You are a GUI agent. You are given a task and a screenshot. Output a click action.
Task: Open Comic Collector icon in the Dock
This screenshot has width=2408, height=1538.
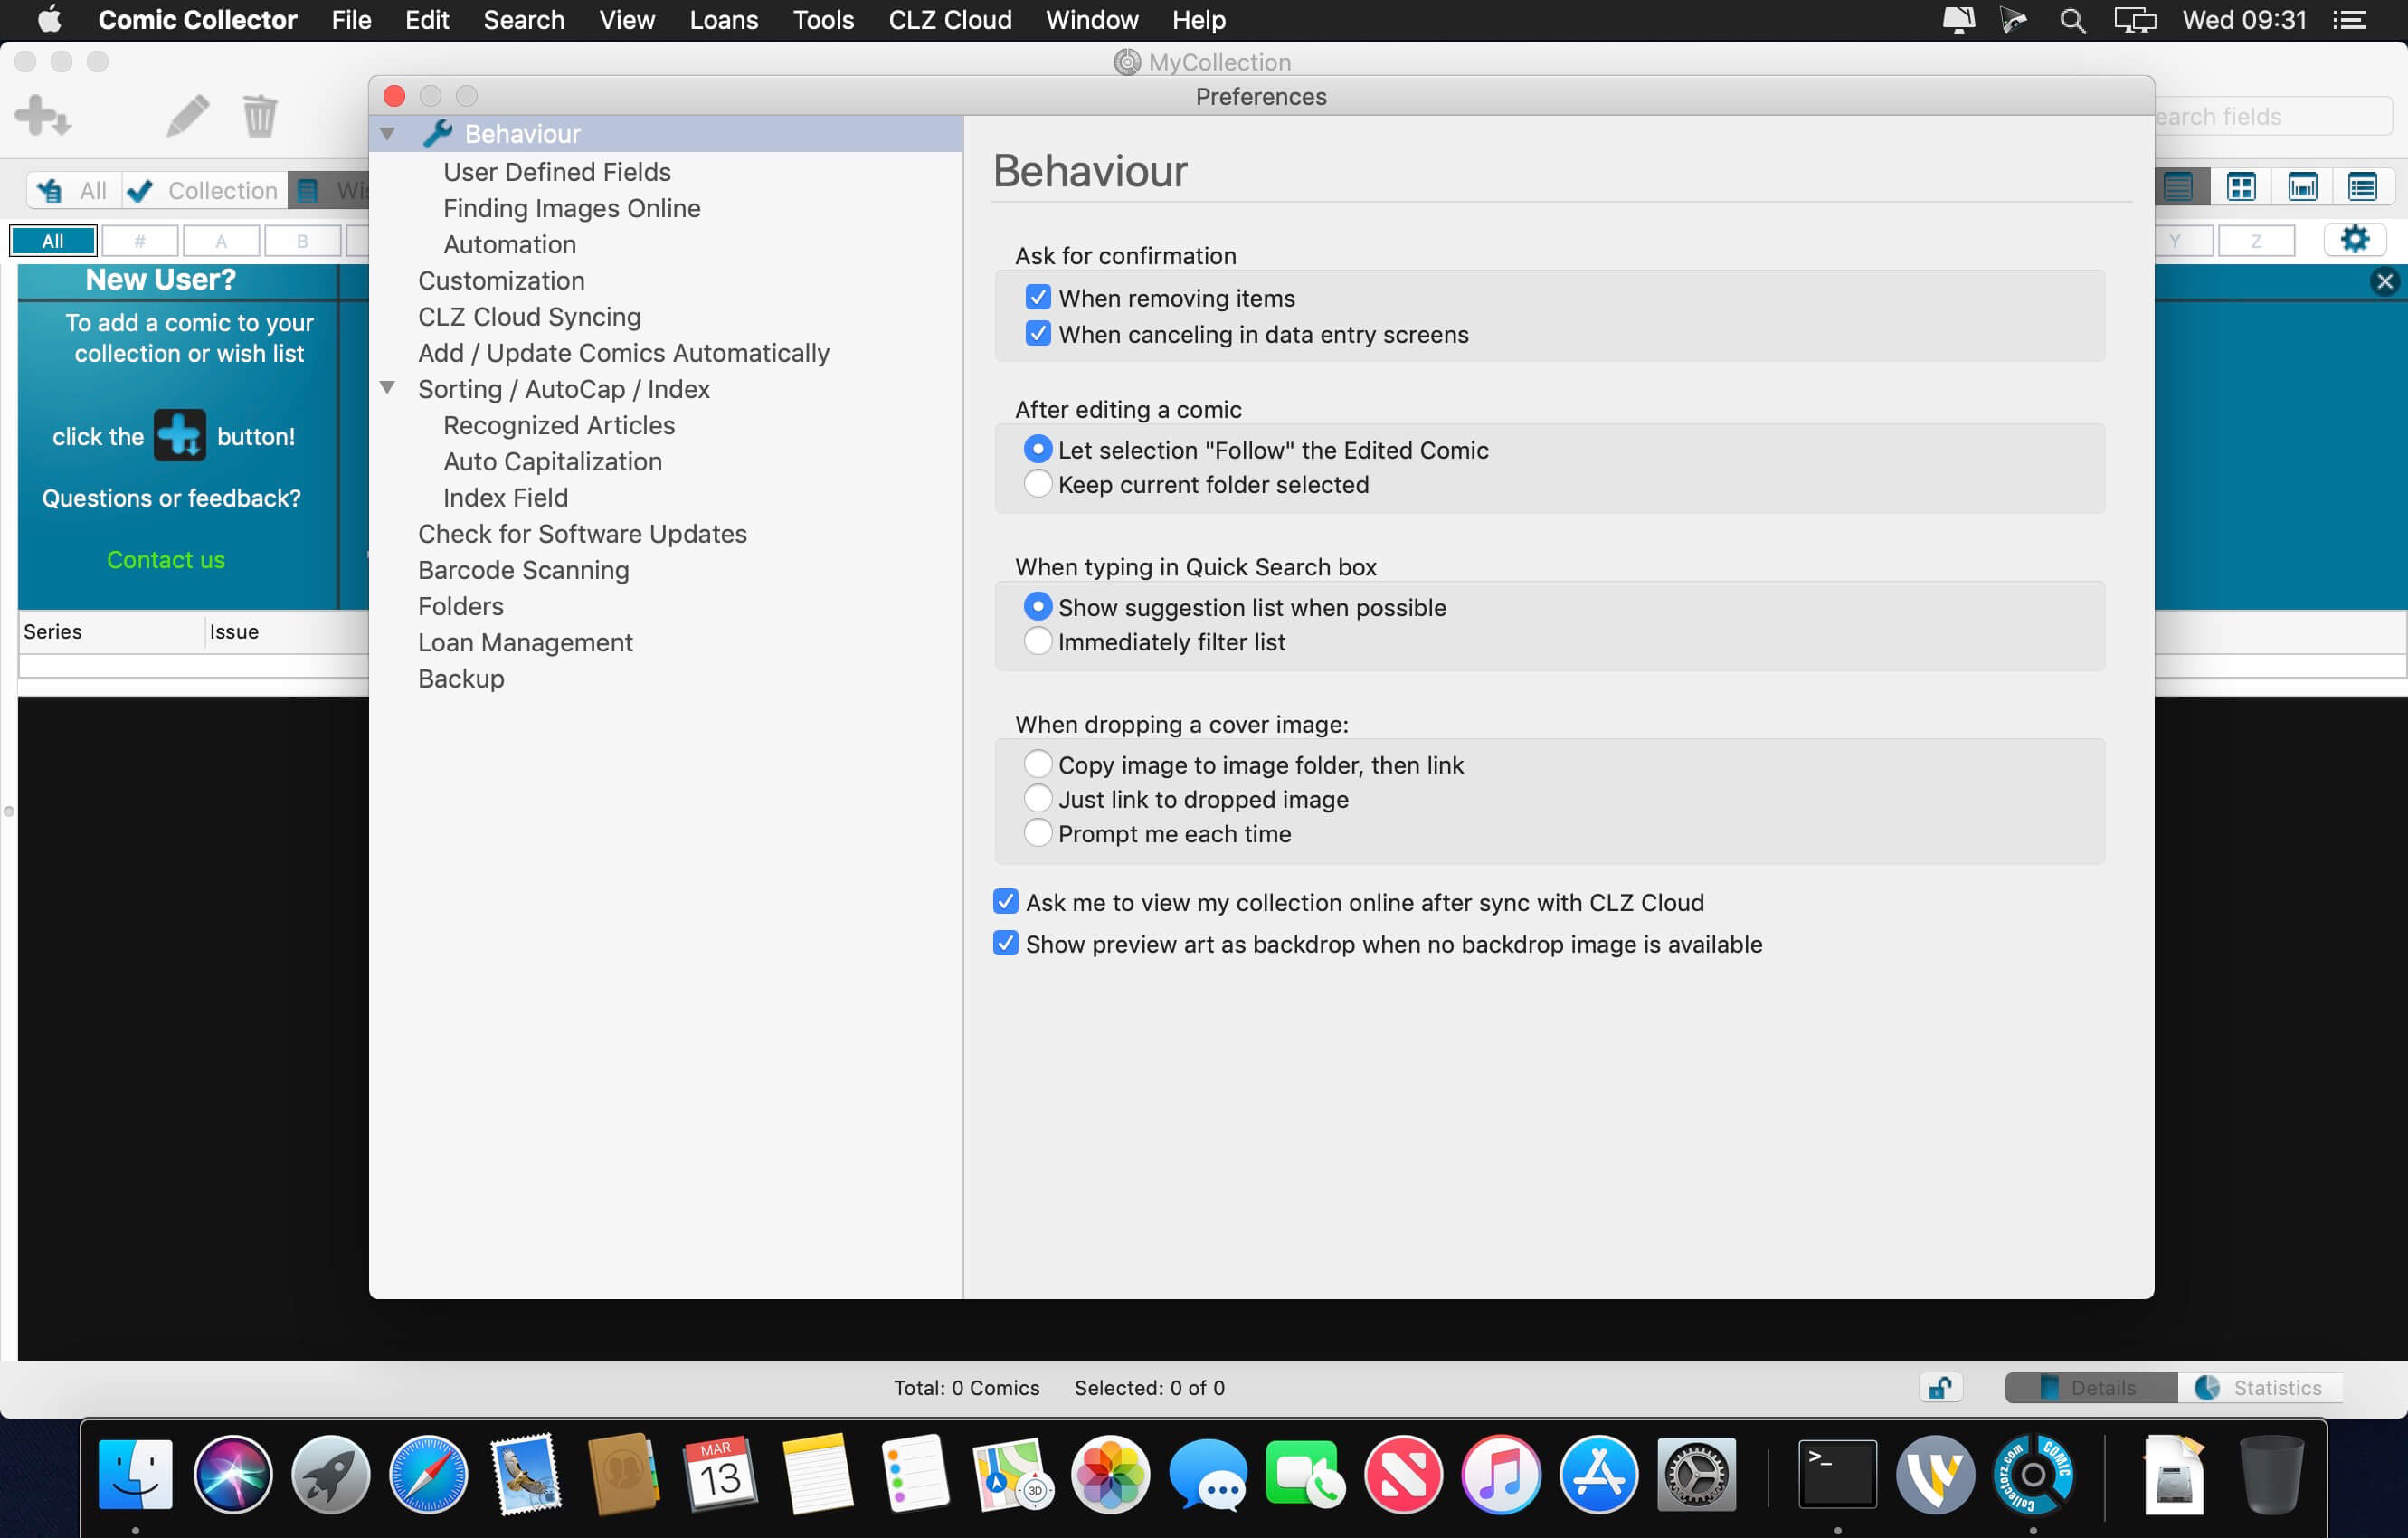pos(2032,1475)
